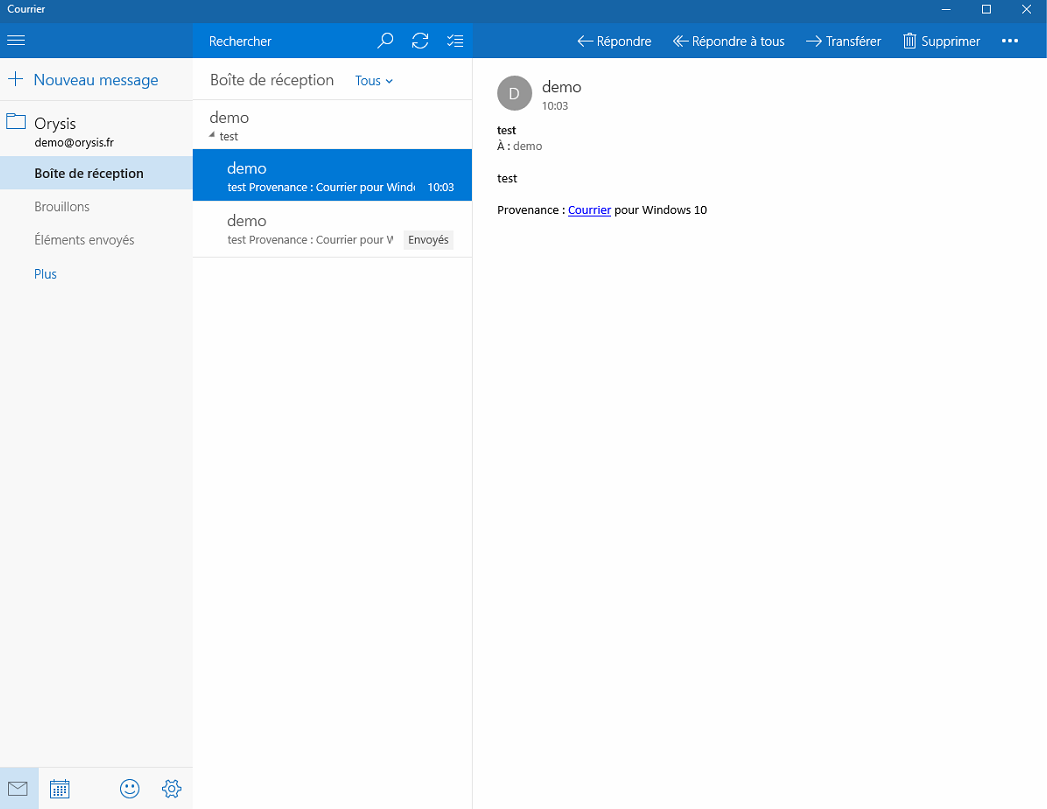Enter selection mode with checklist icon
Screen dimensions: 1047x809
click(455, 41)
